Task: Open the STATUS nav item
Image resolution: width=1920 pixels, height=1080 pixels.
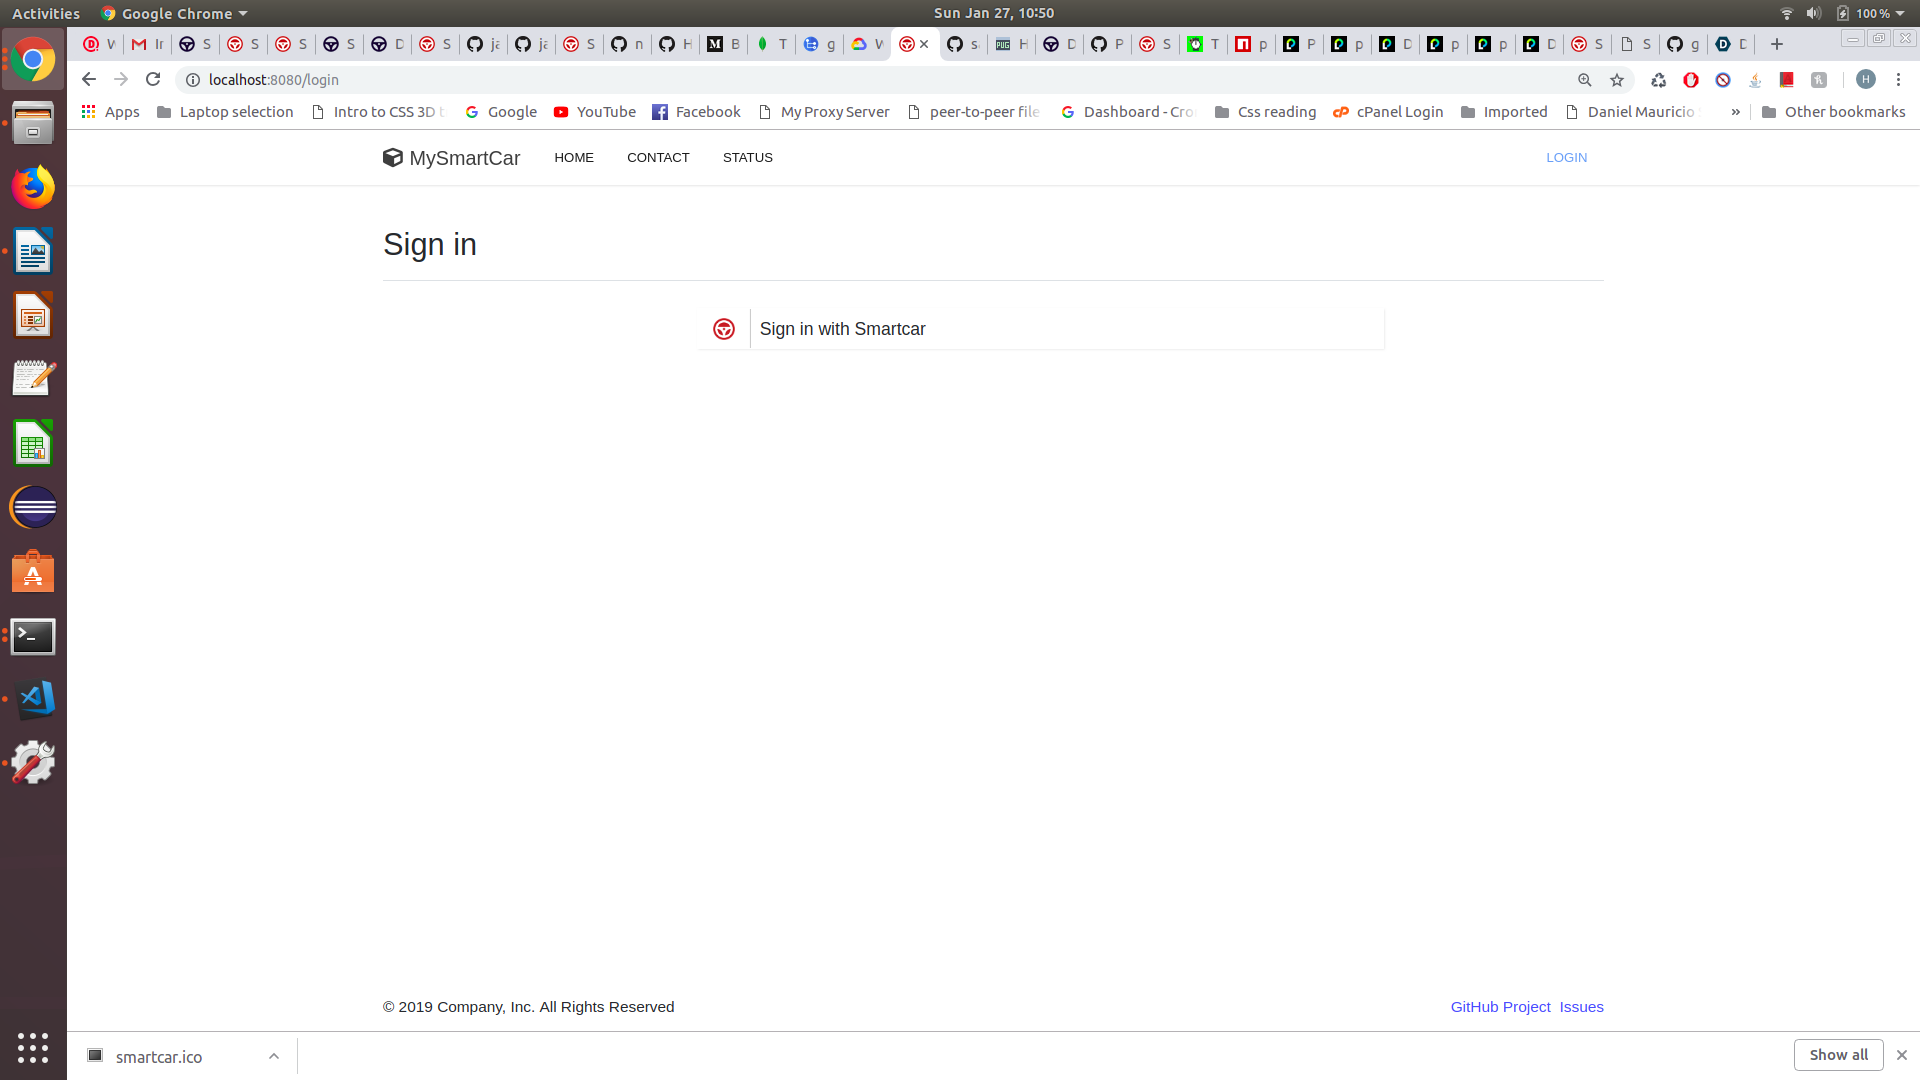Action: pos(747,157)
